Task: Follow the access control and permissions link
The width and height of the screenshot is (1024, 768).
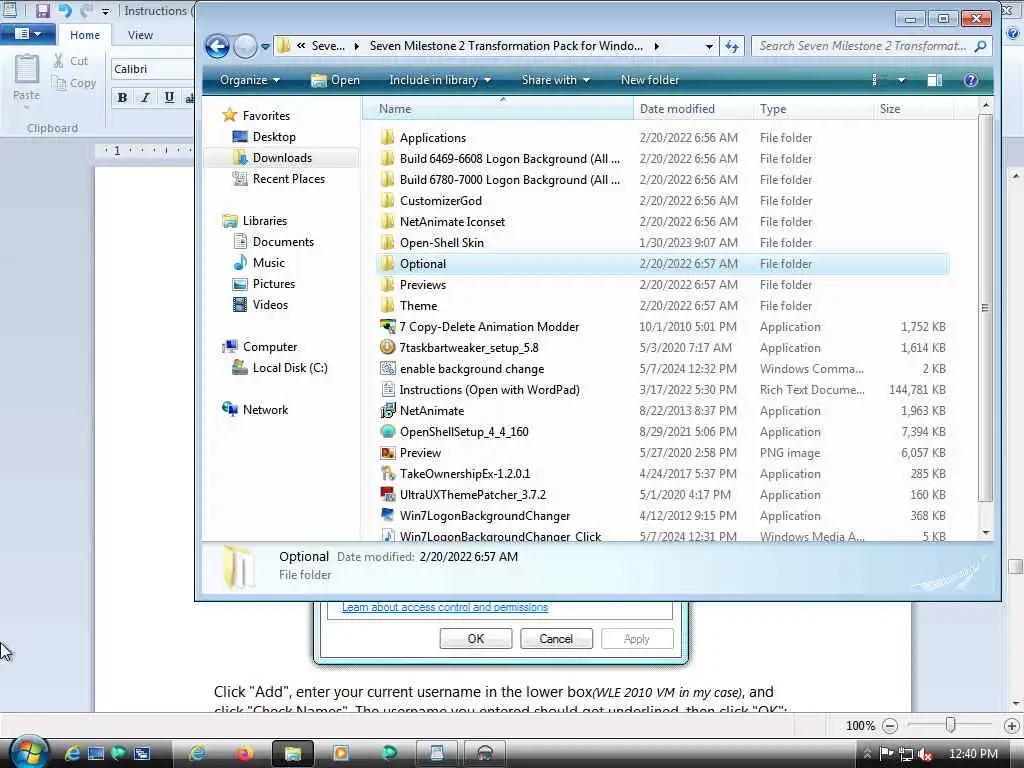Action: pyautogui.click(x=445, y=607)
